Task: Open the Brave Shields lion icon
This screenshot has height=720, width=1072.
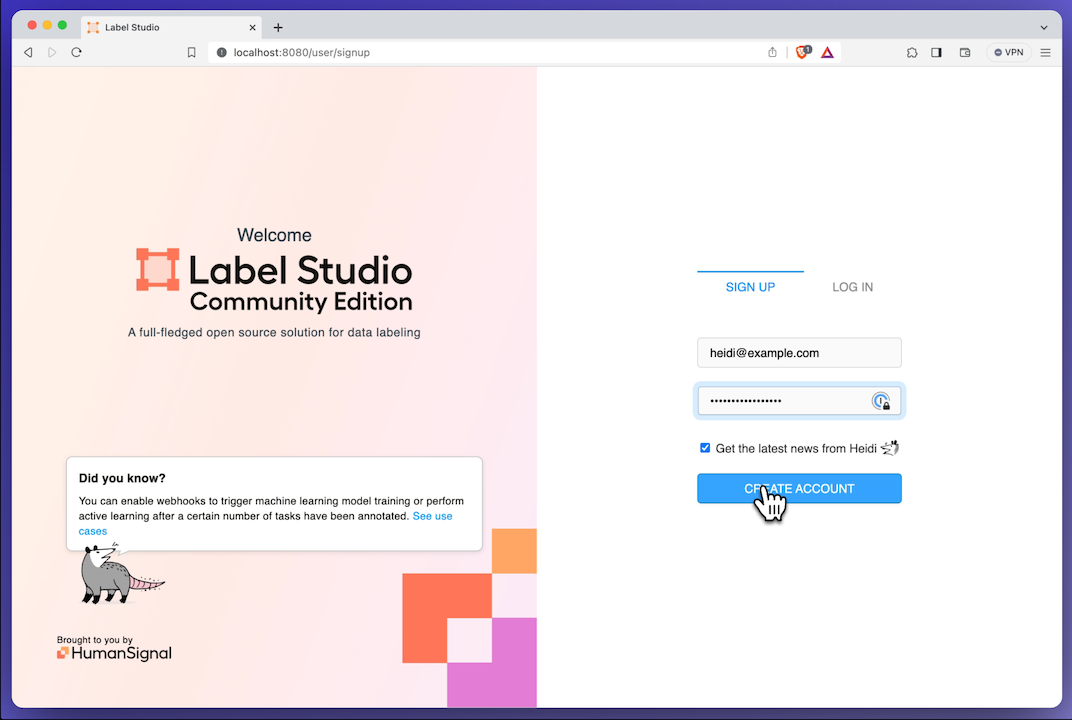Action: pyautogui.click(x=803, y=52)
